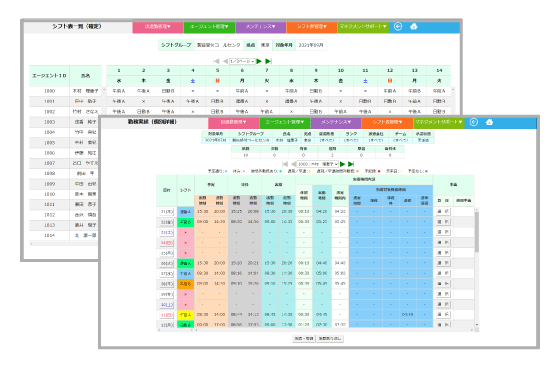Open the 1/2ページ page selector dropdown
This screenshot has width=560, height=380.
(242, 61)
